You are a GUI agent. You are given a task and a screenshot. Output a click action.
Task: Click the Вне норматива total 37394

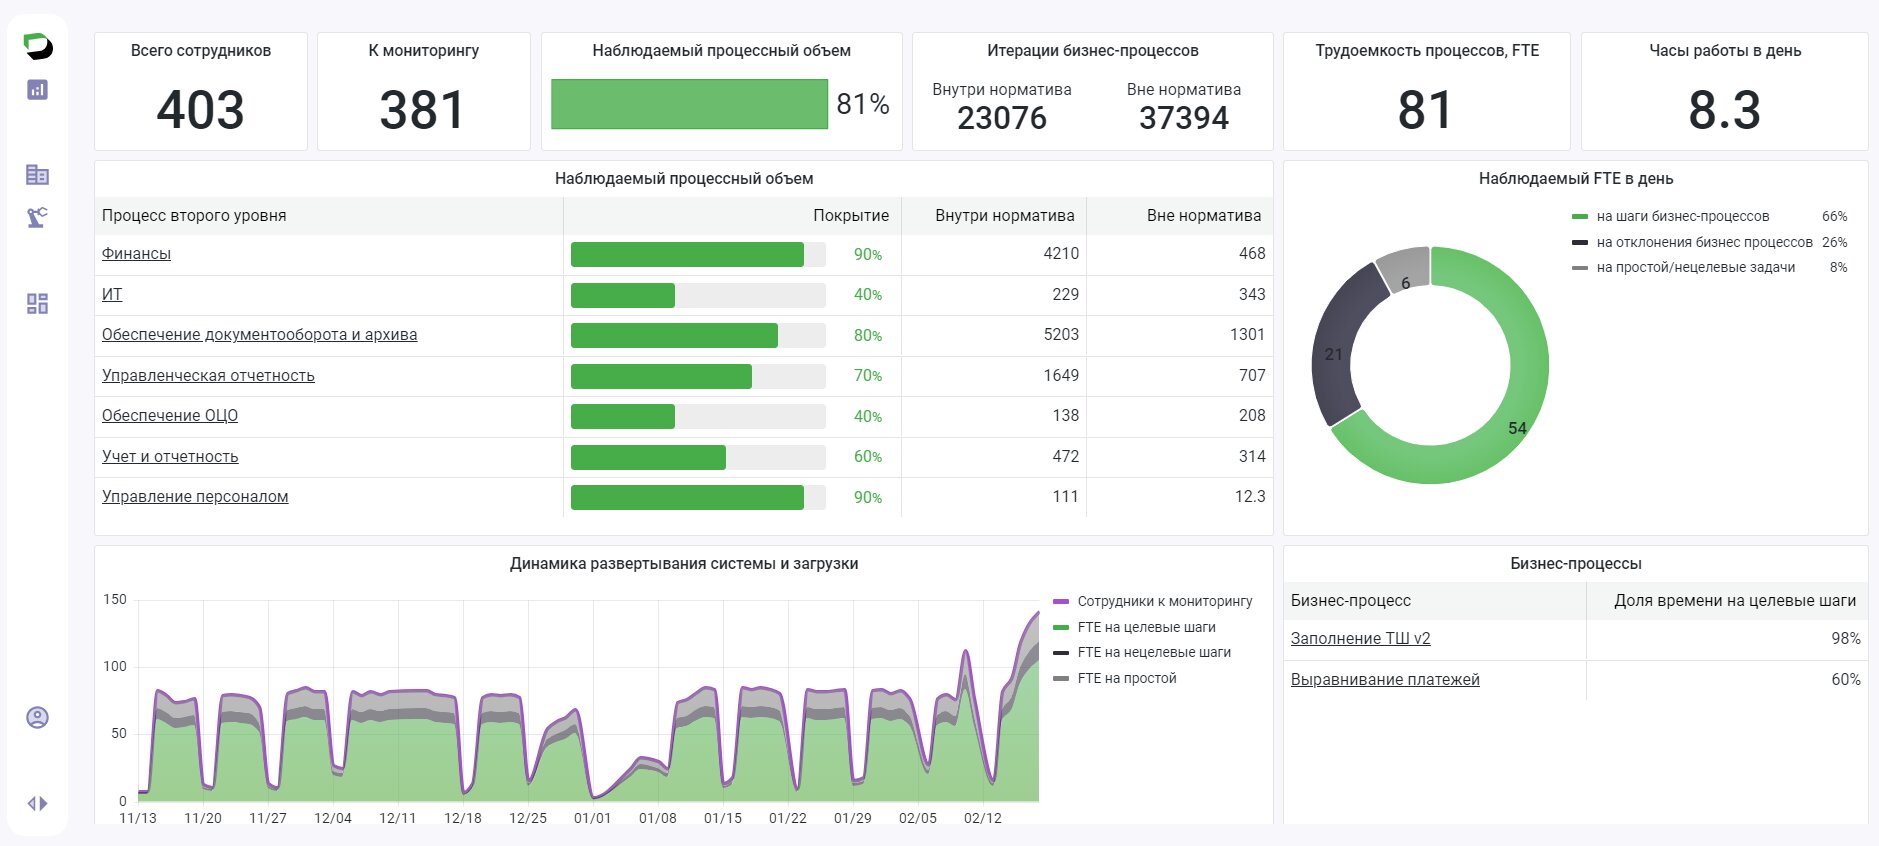(1184, 118)
